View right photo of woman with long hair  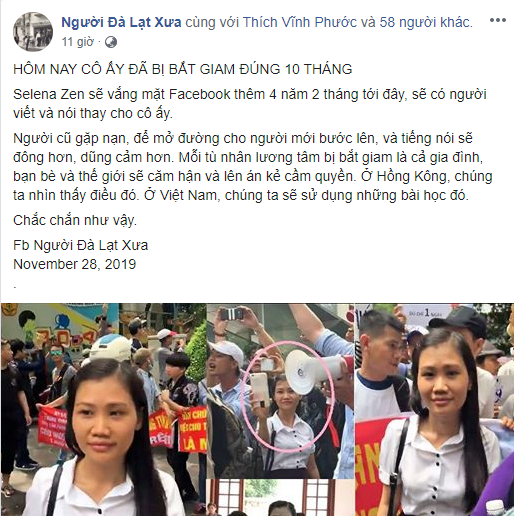coord(434,409)
